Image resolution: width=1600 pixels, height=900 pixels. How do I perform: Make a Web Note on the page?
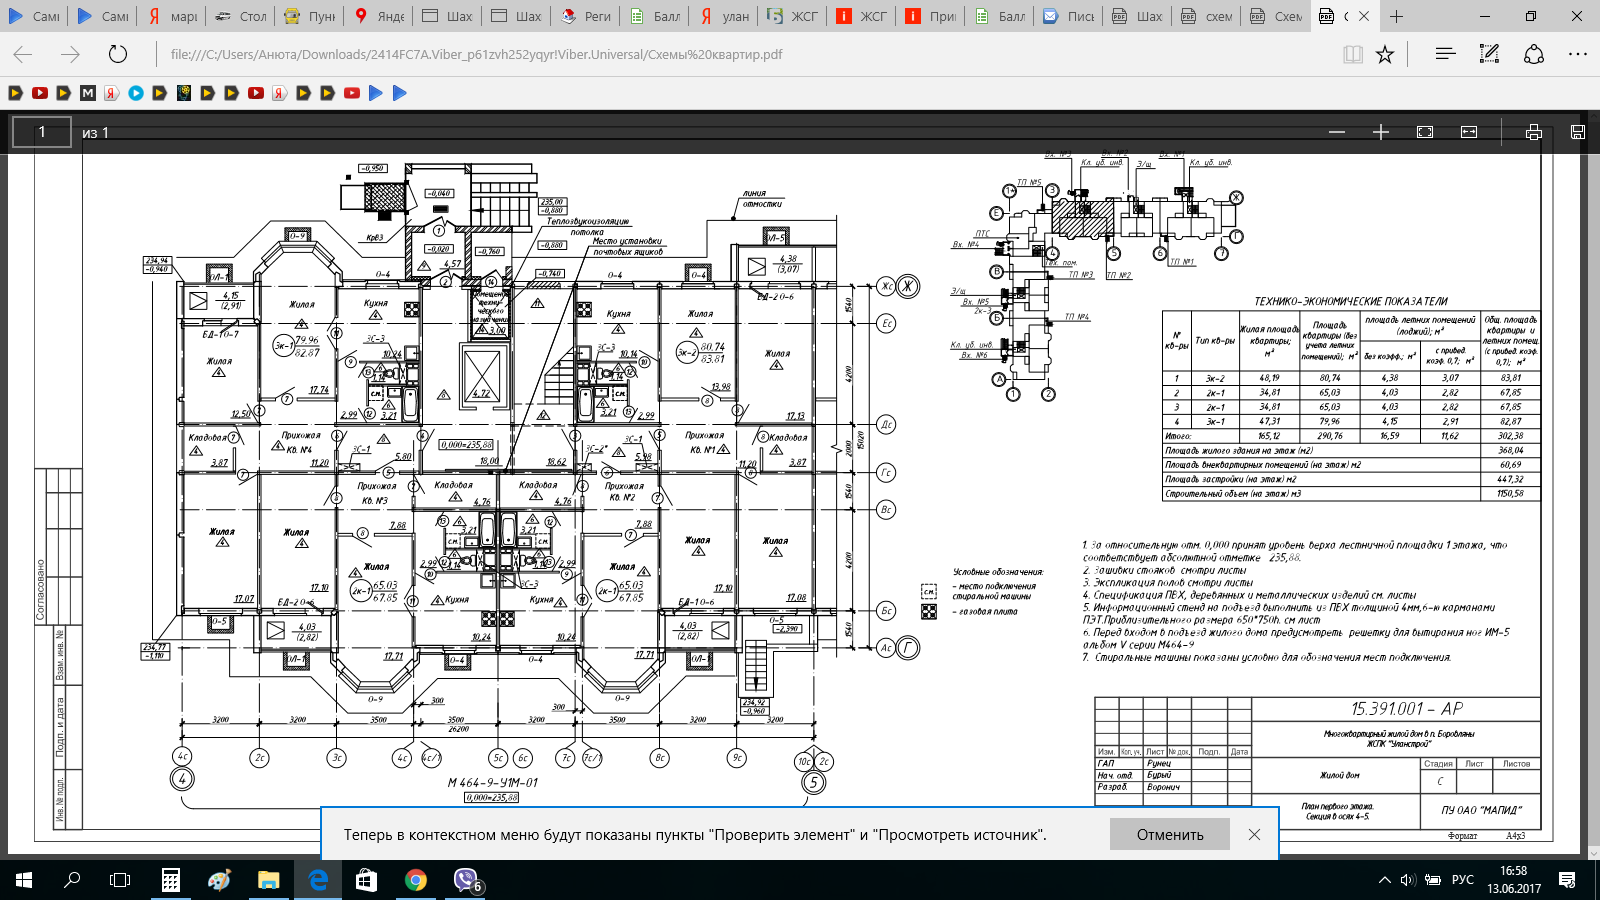click(x=1489, y=54)
